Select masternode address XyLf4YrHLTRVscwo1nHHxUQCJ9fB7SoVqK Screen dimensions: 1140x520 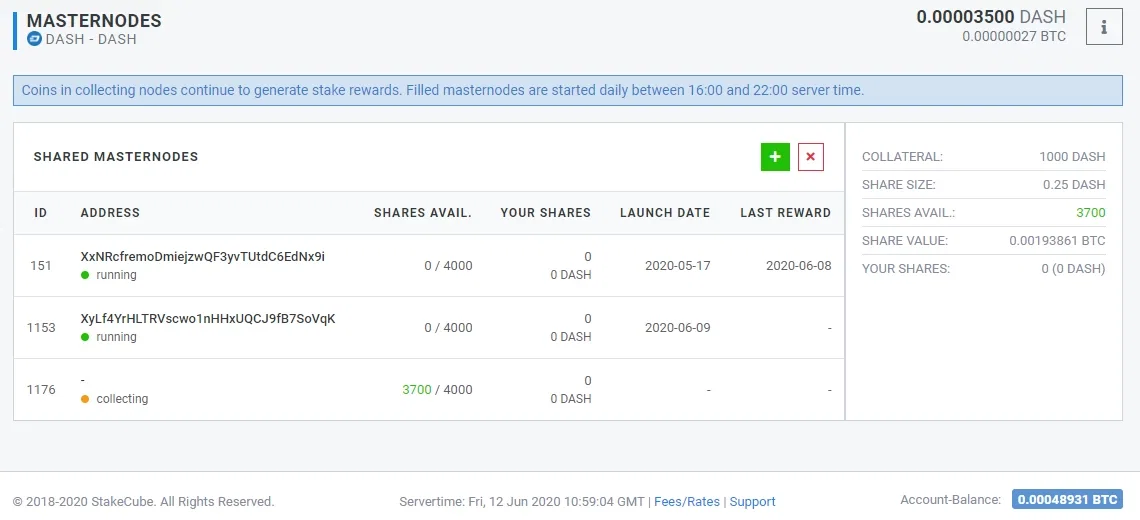click(208, 319)
